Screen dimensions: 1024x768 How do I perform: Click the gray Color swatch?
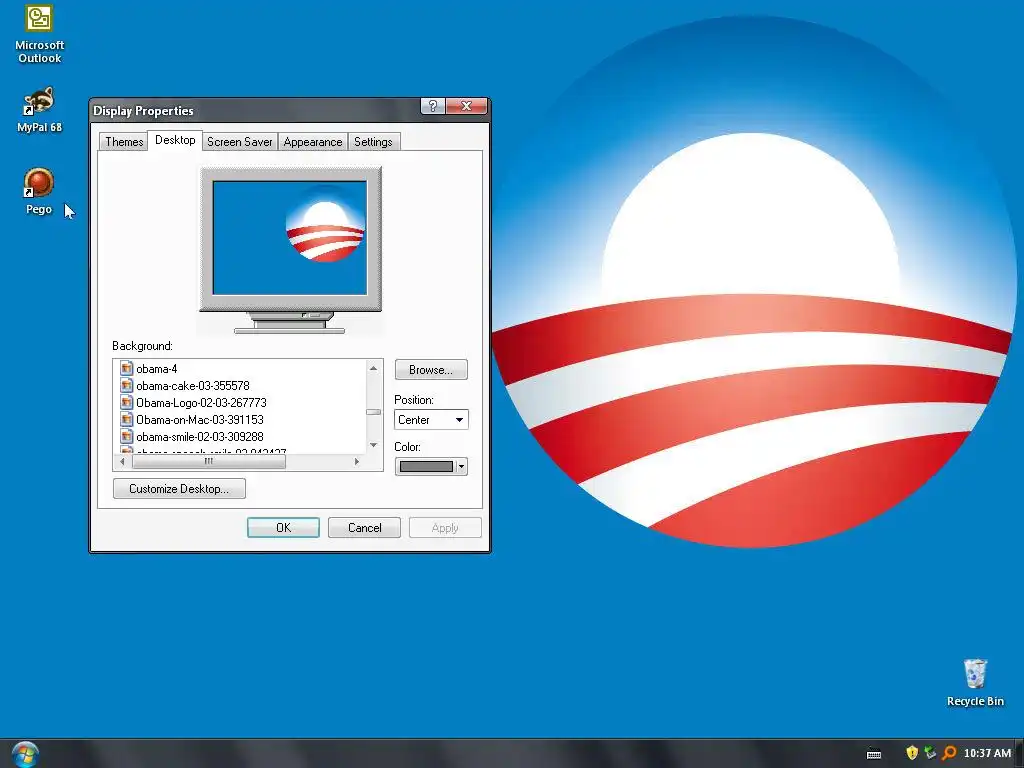click(x=426, y=466)
